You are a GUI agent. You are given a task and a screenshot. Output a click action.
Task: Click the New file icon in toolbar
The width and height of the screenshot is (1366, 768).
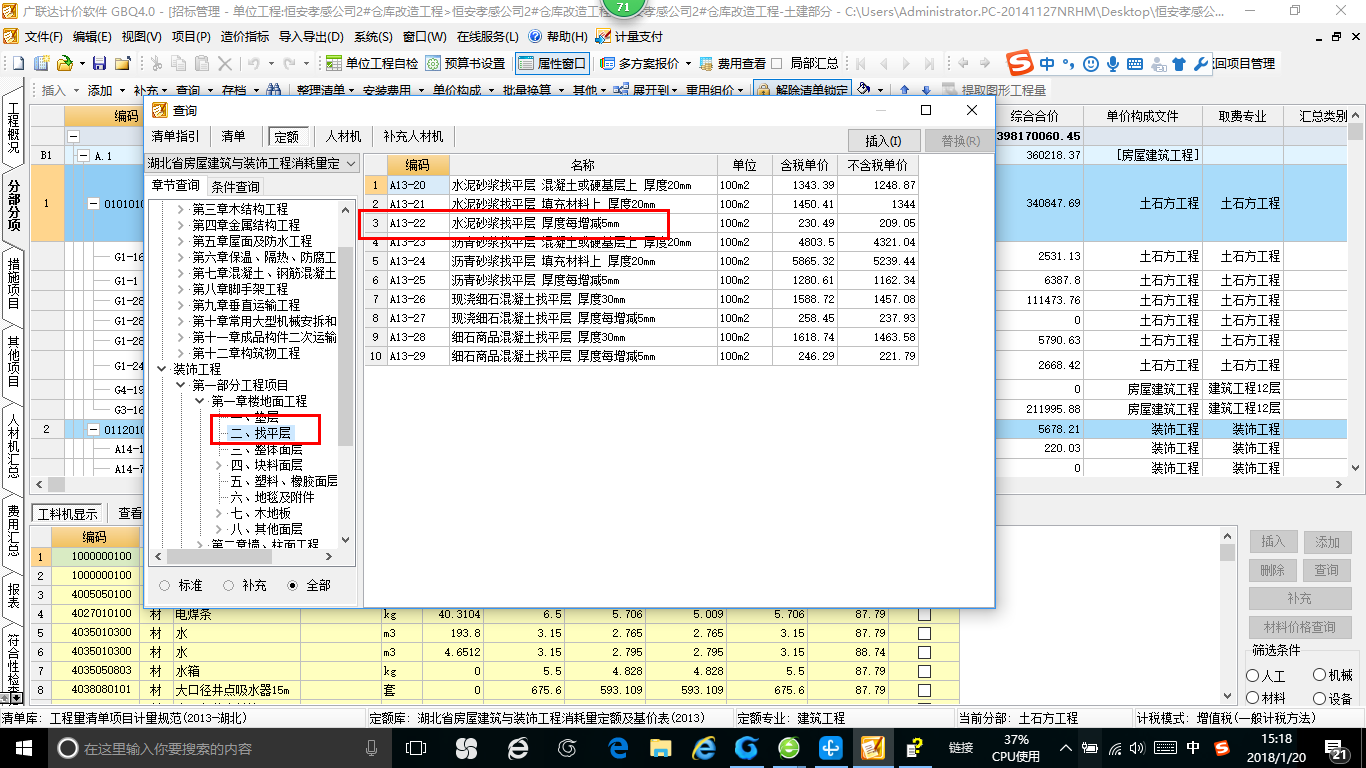coord(18,63)
